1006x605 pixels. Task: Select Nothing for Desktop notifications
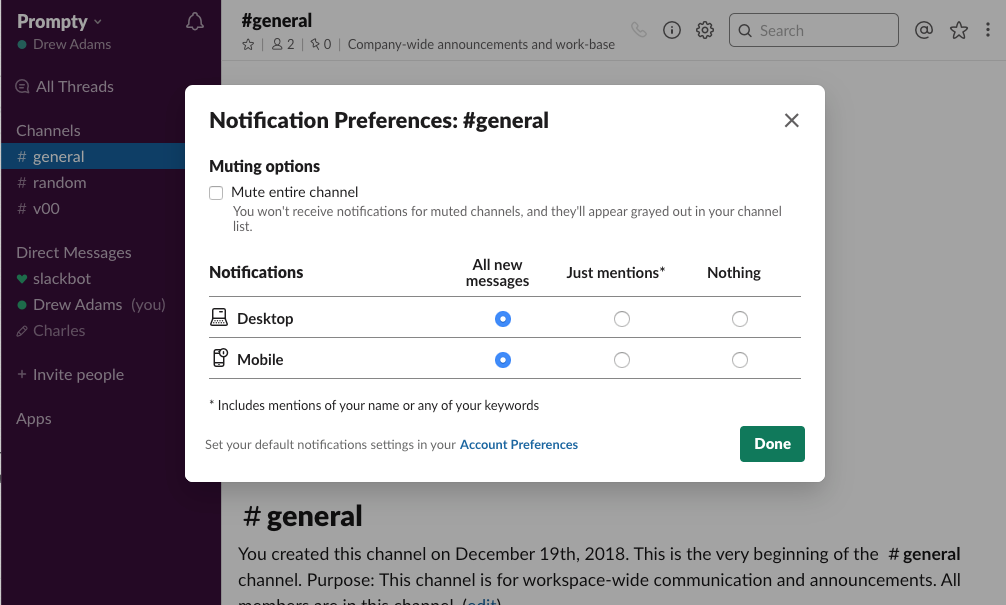click(739, 319)
